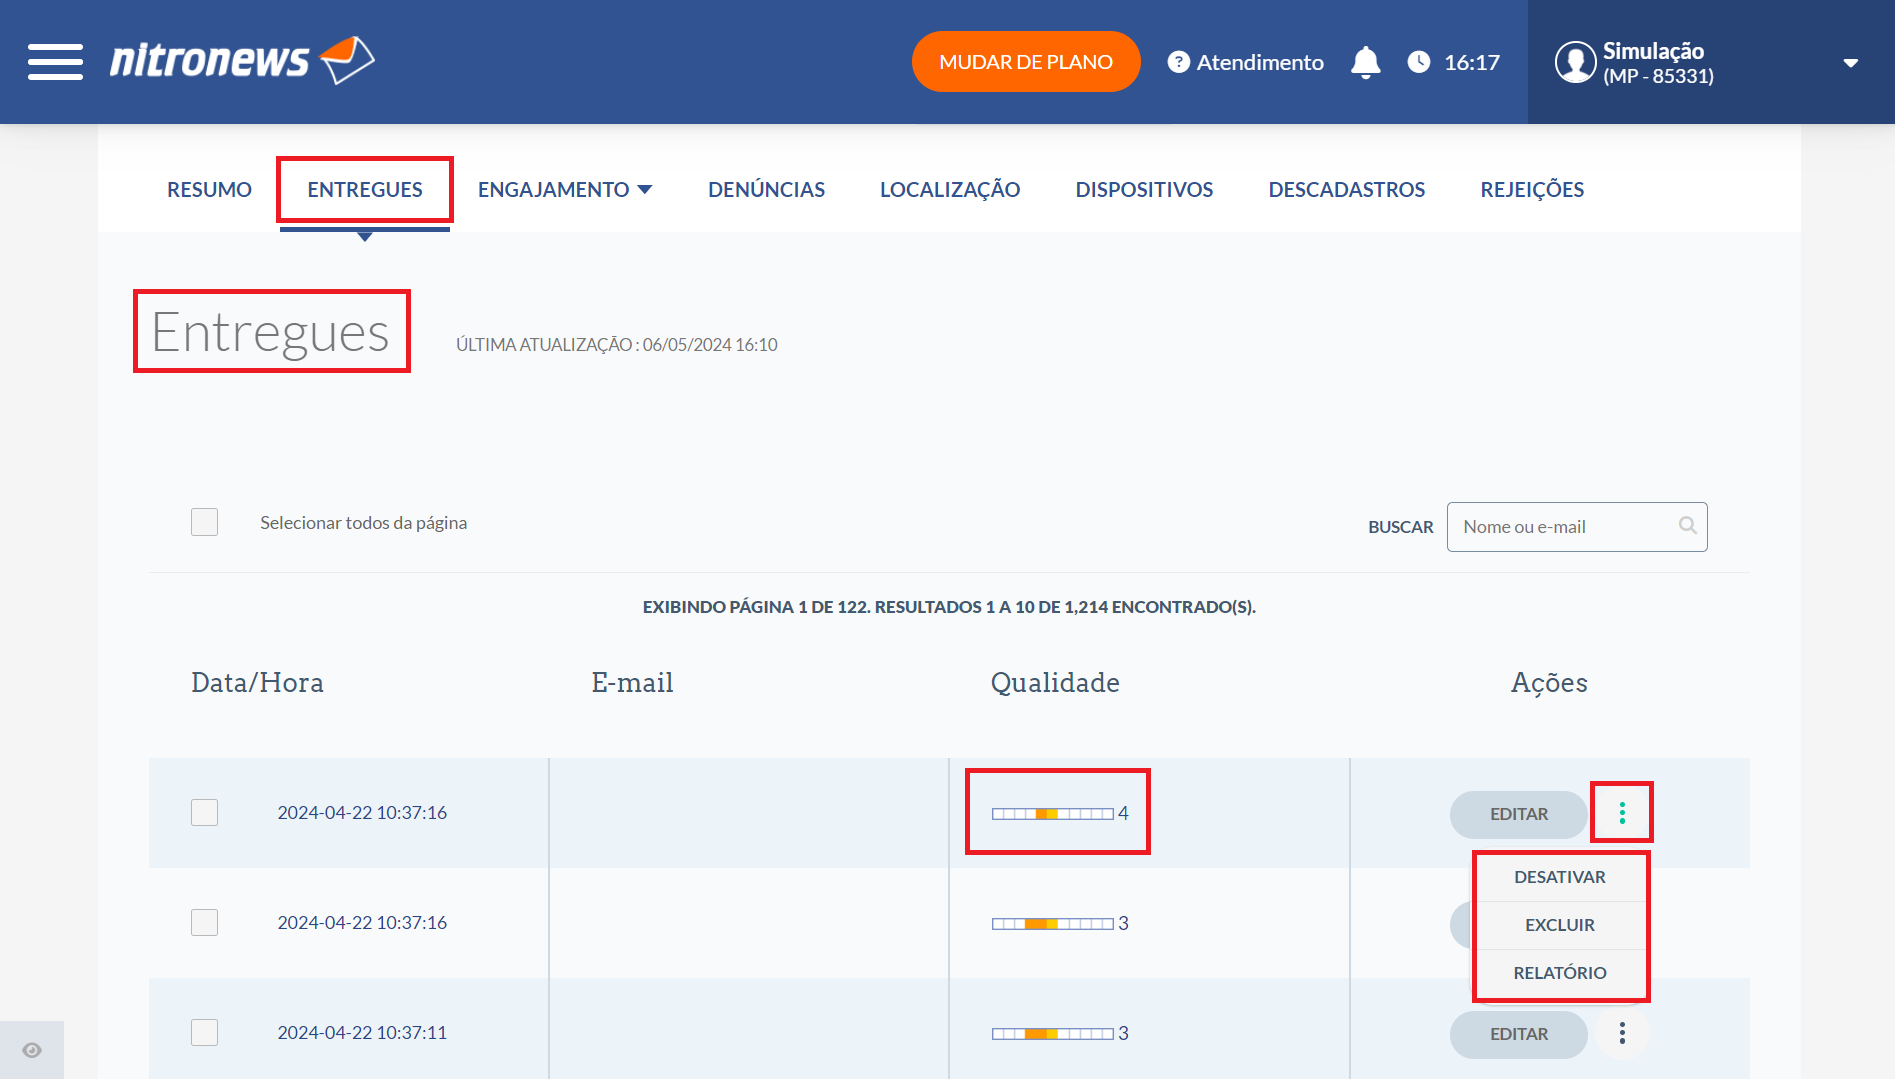Screen dimensions: 1895x1079
Task: Select the 2024-04-22 10:37:11 row checkbox
Action: pyautogui.click(x=204, y=1032)
